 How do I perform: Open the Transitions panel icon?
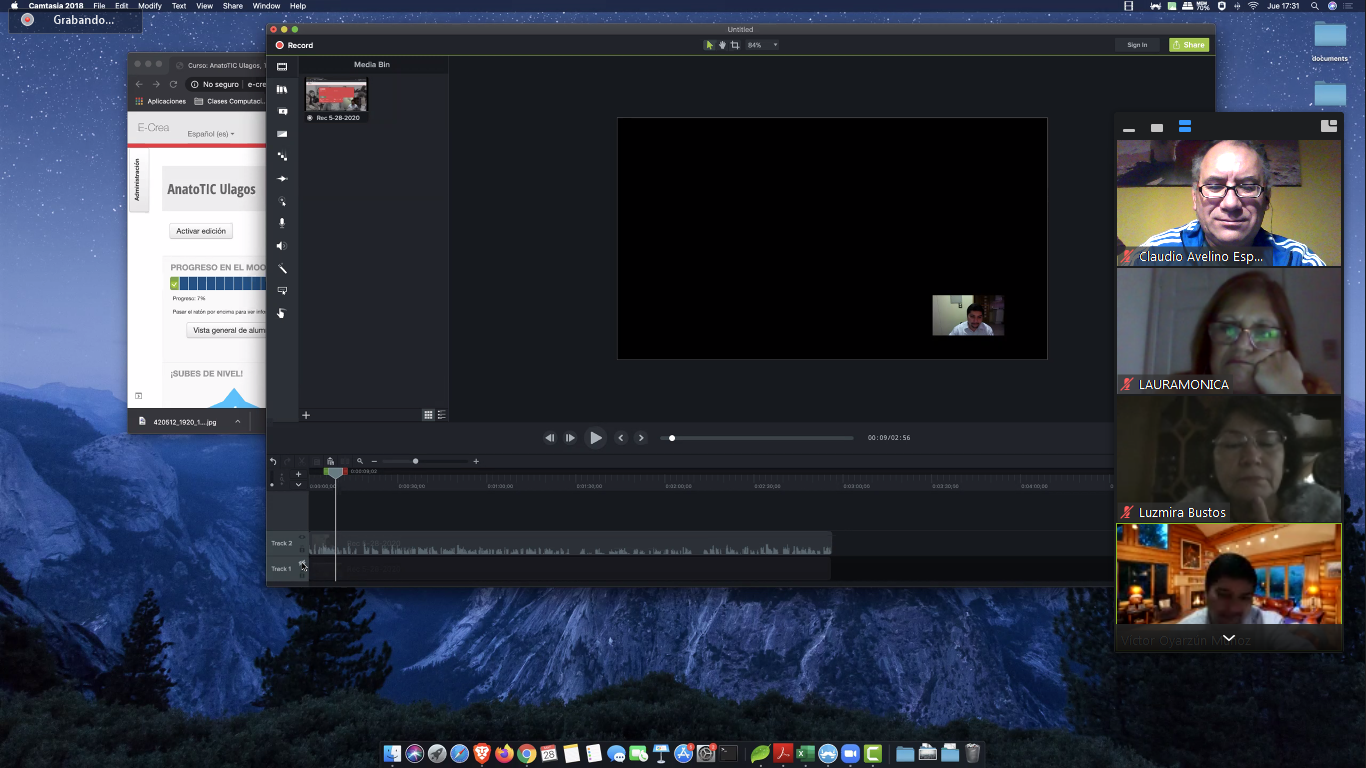[x=282, y=134]
